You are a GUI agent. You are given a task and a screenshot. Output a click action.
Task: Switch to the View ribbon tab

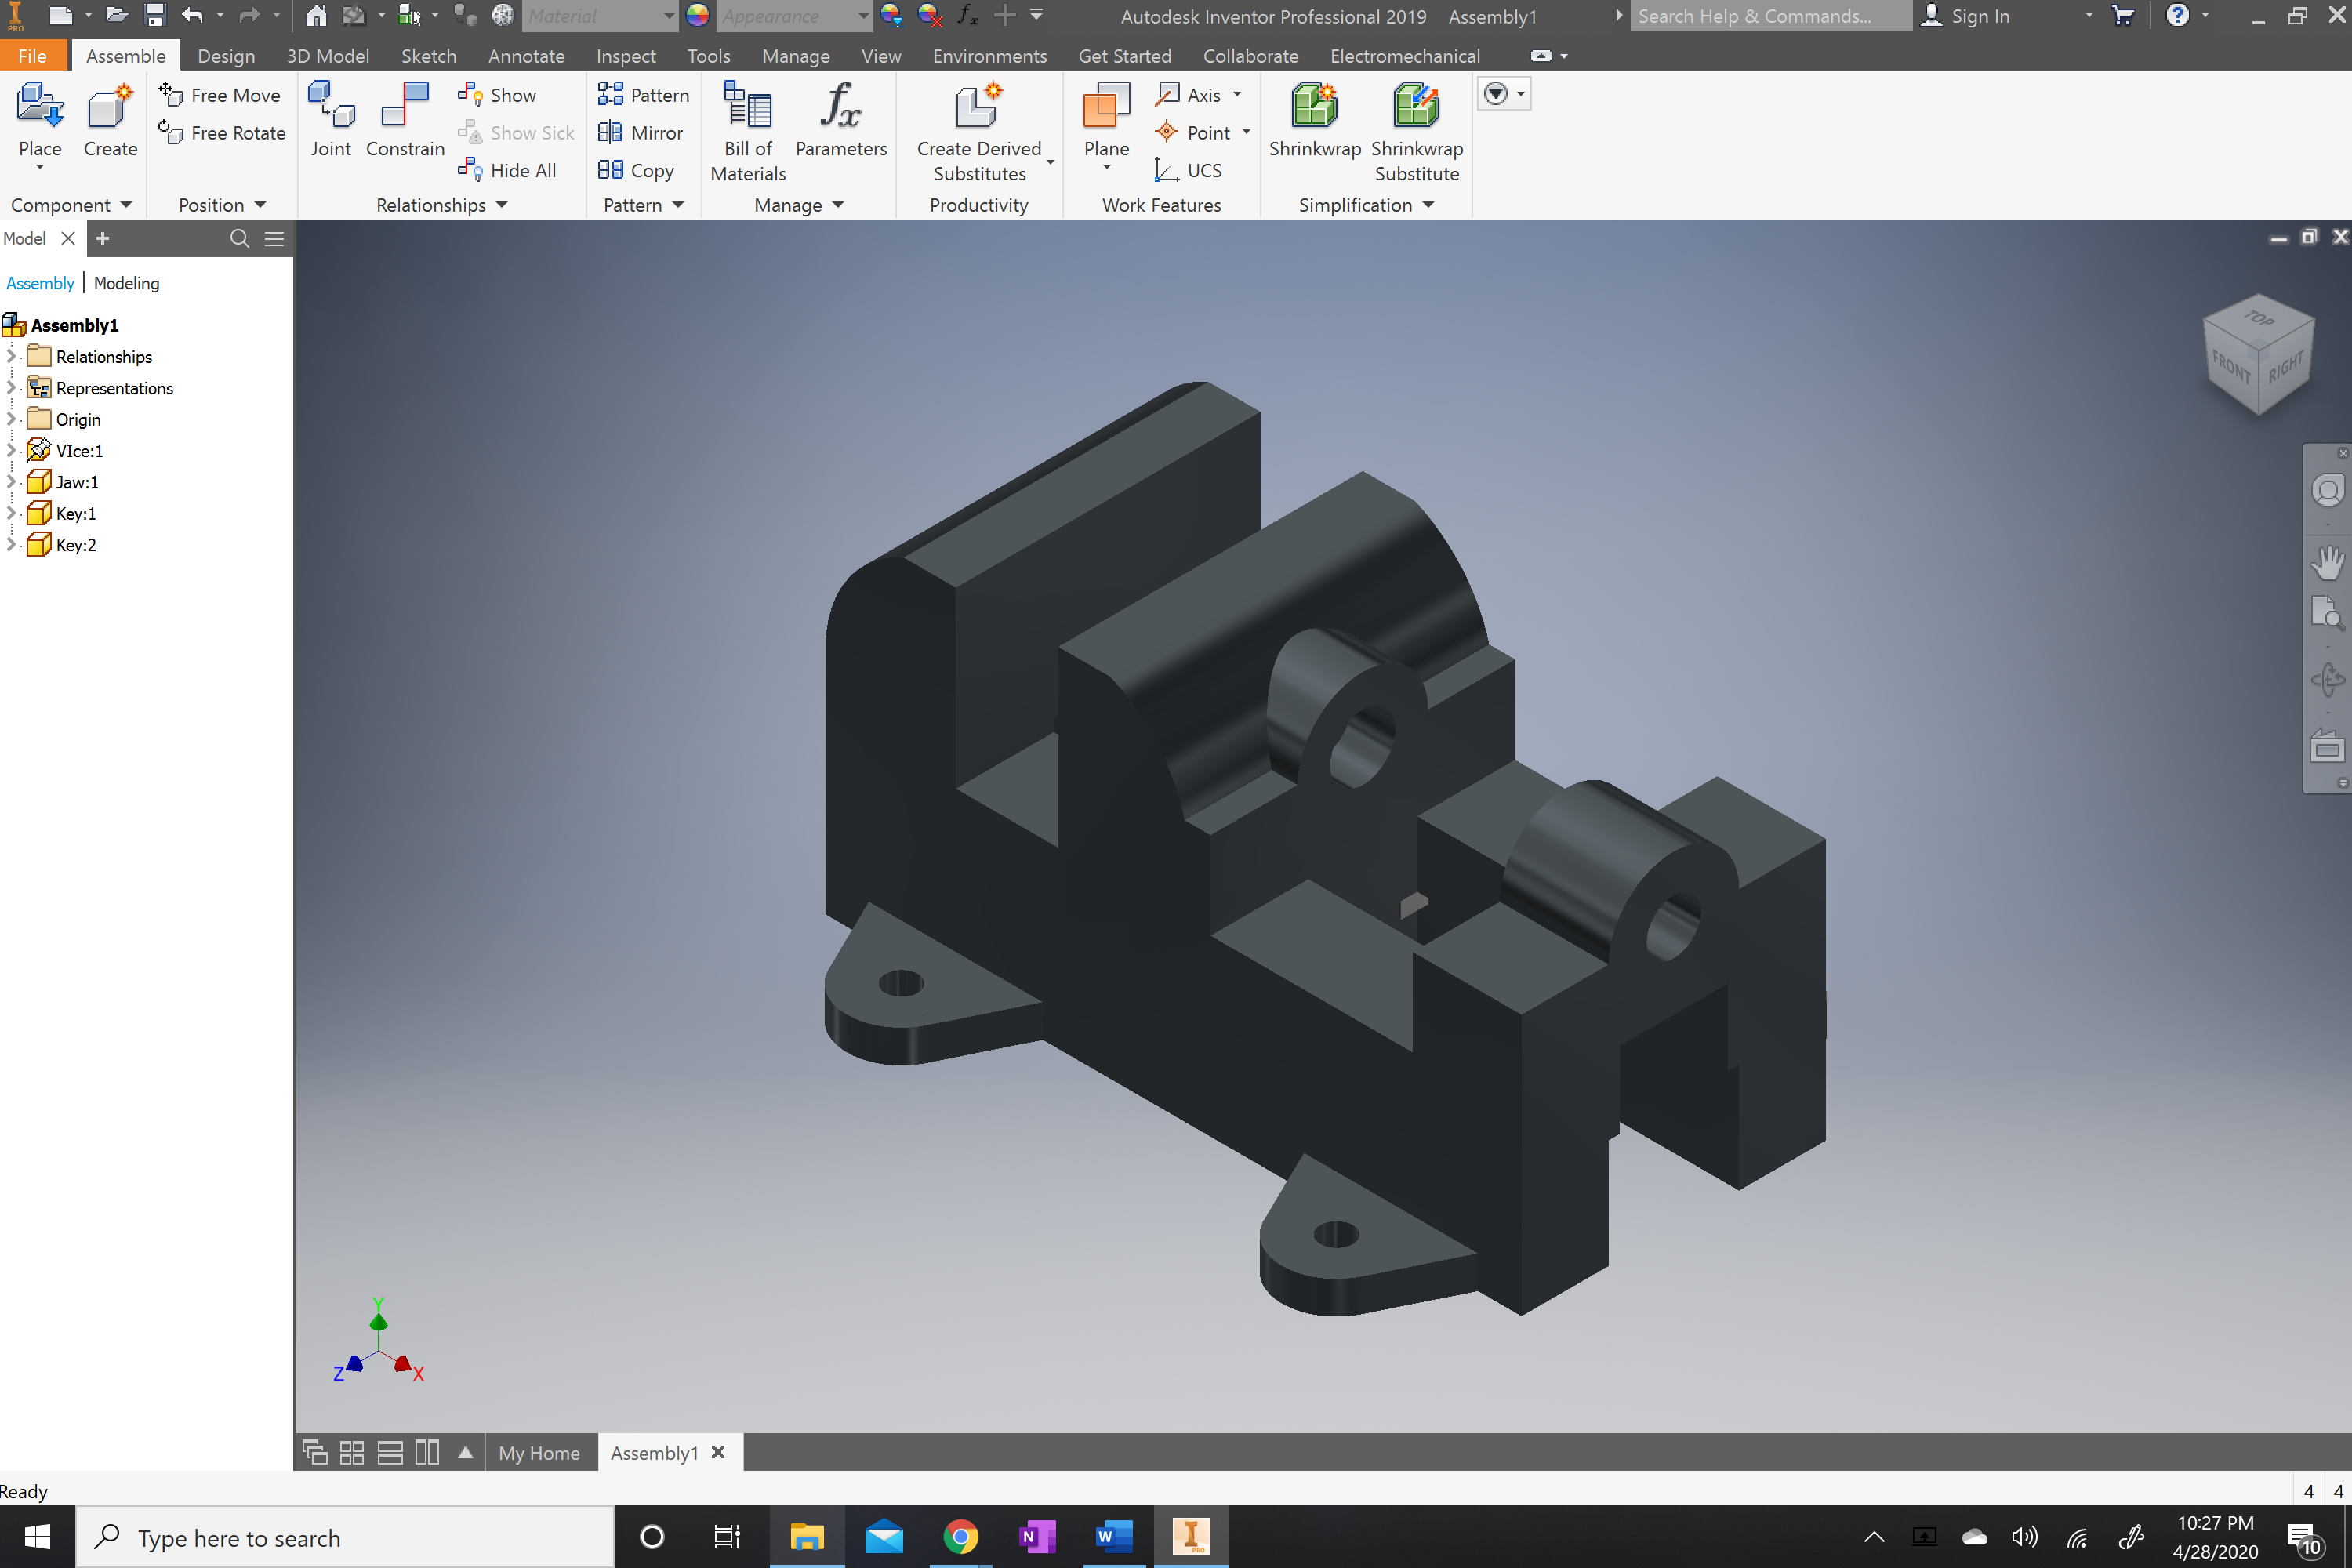tap(881, 56)
